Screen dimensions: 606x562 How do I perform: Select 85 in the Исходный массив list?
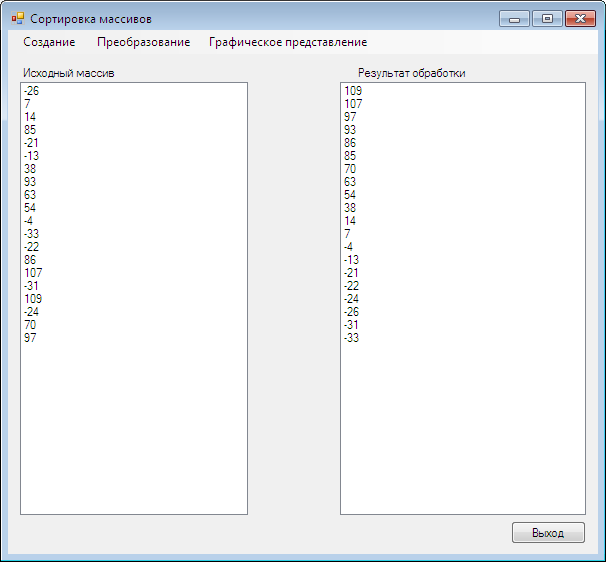tap(134, 130)
